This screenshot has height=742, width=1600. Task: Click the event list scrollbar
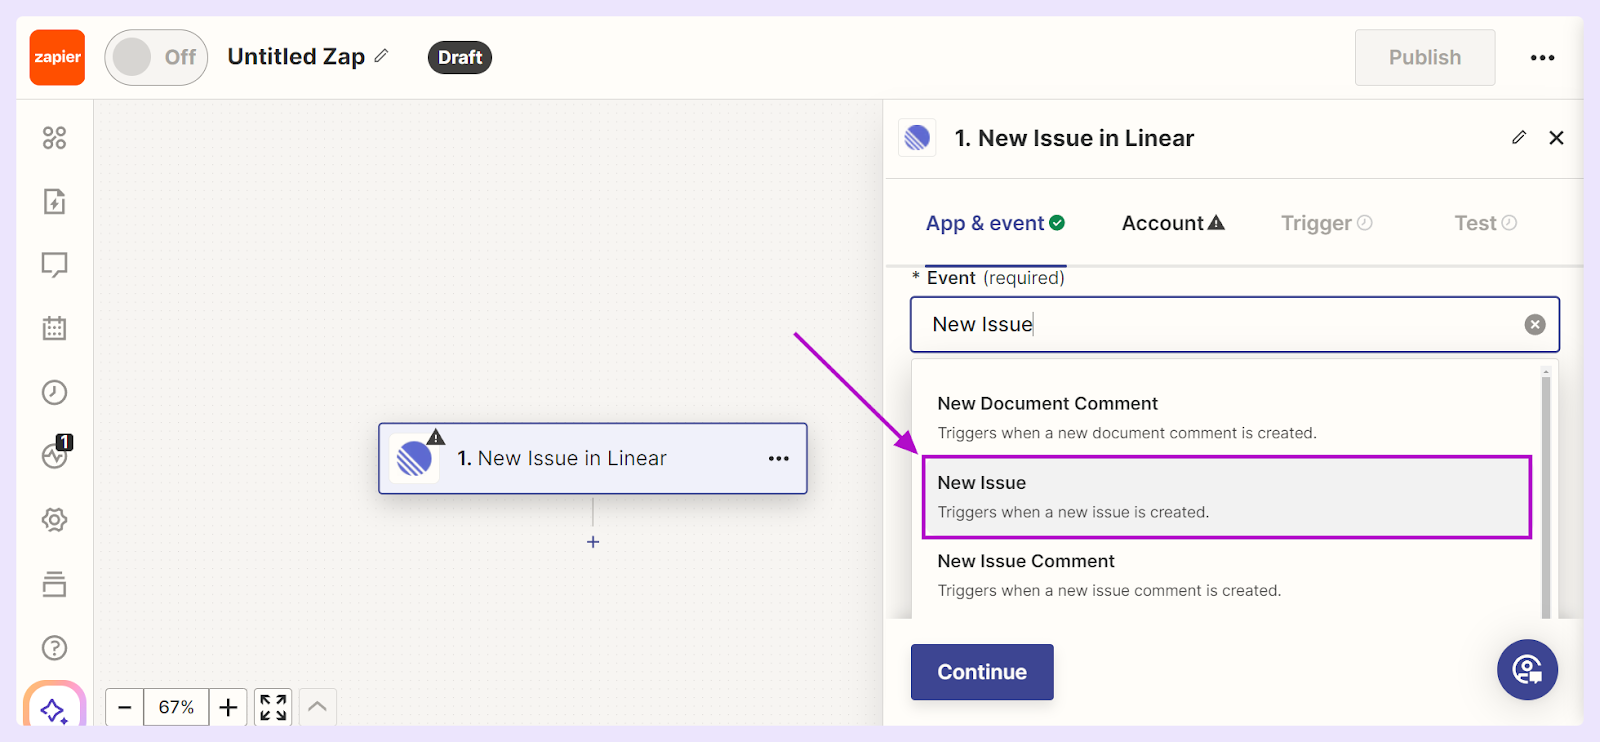[1546, 495]
